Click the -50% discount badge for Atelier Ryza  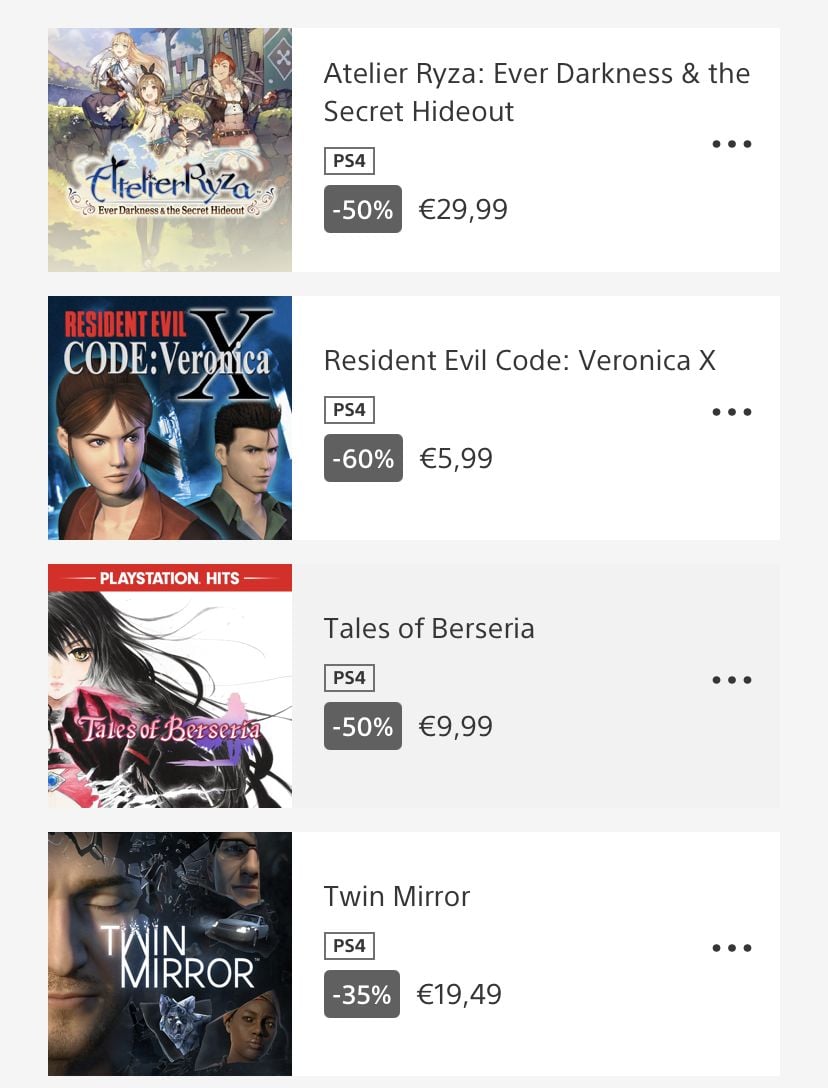[363, 209]
